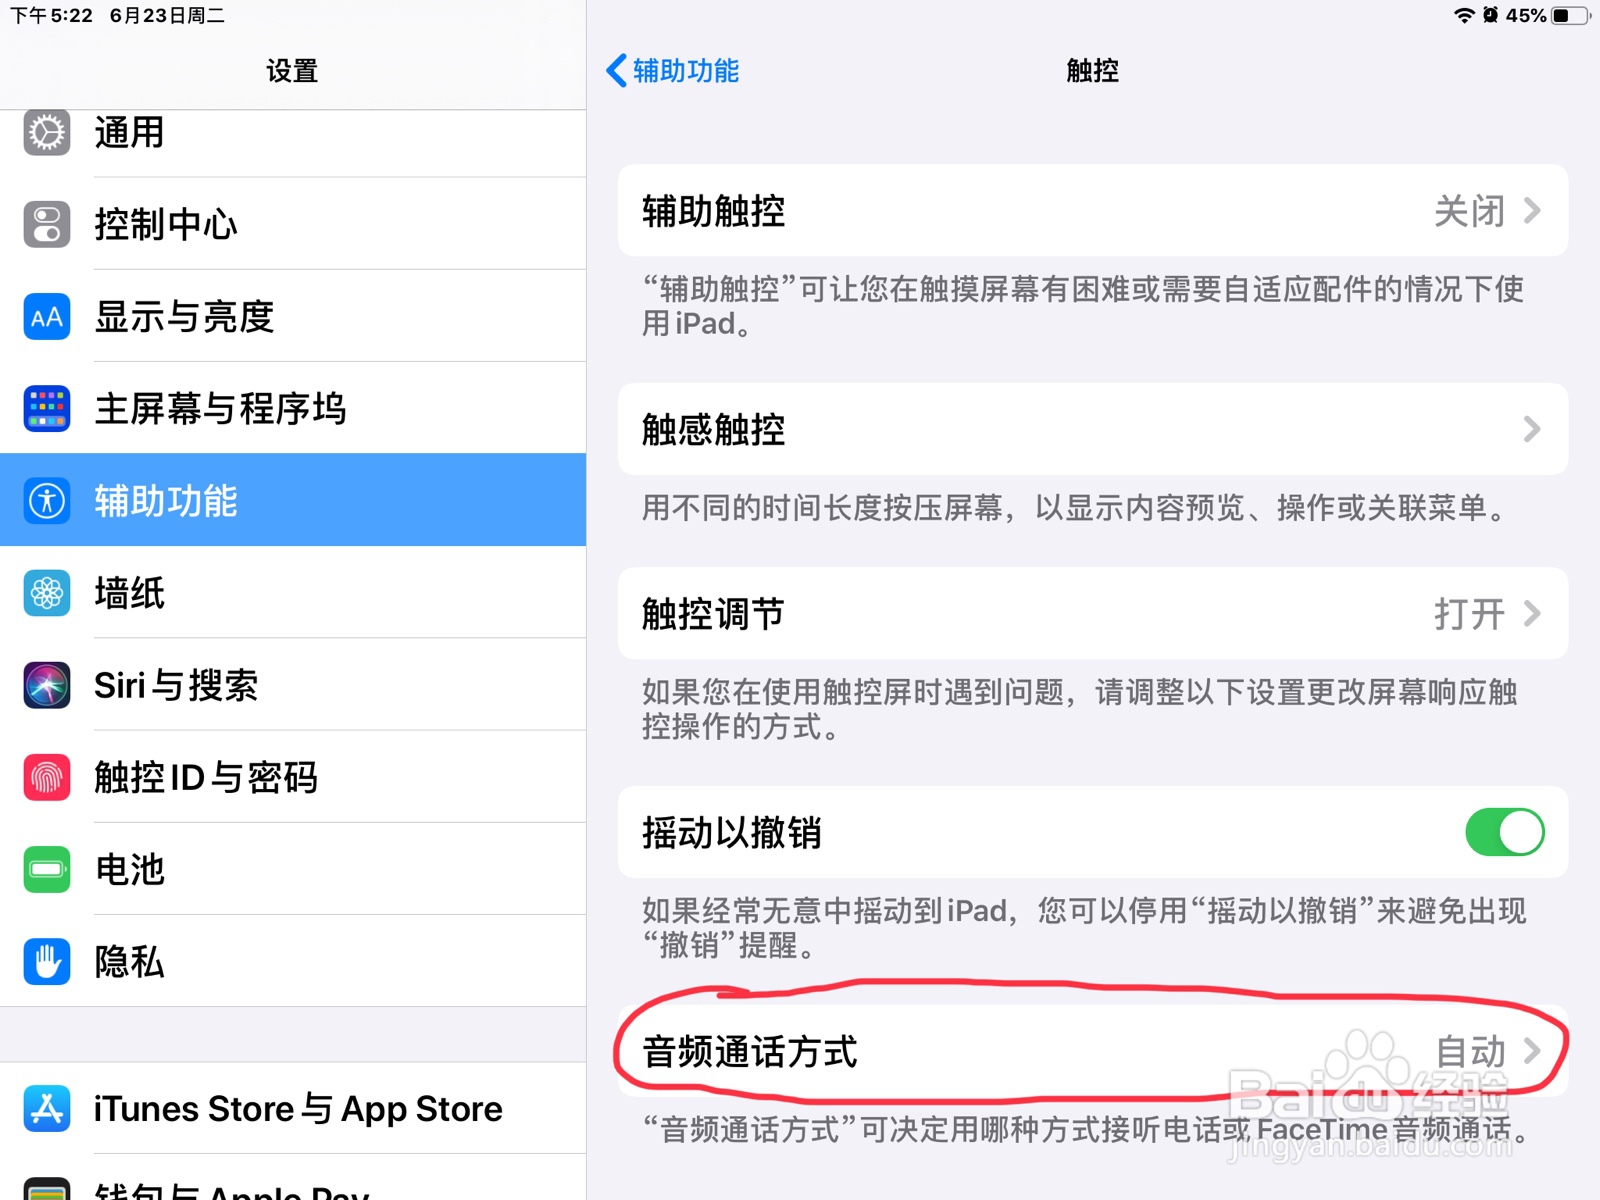This screenshot has height=1200, width=1600.
Task: Toggle the 摇动以撤销 switch off
Action: (x=1504, y=832)
